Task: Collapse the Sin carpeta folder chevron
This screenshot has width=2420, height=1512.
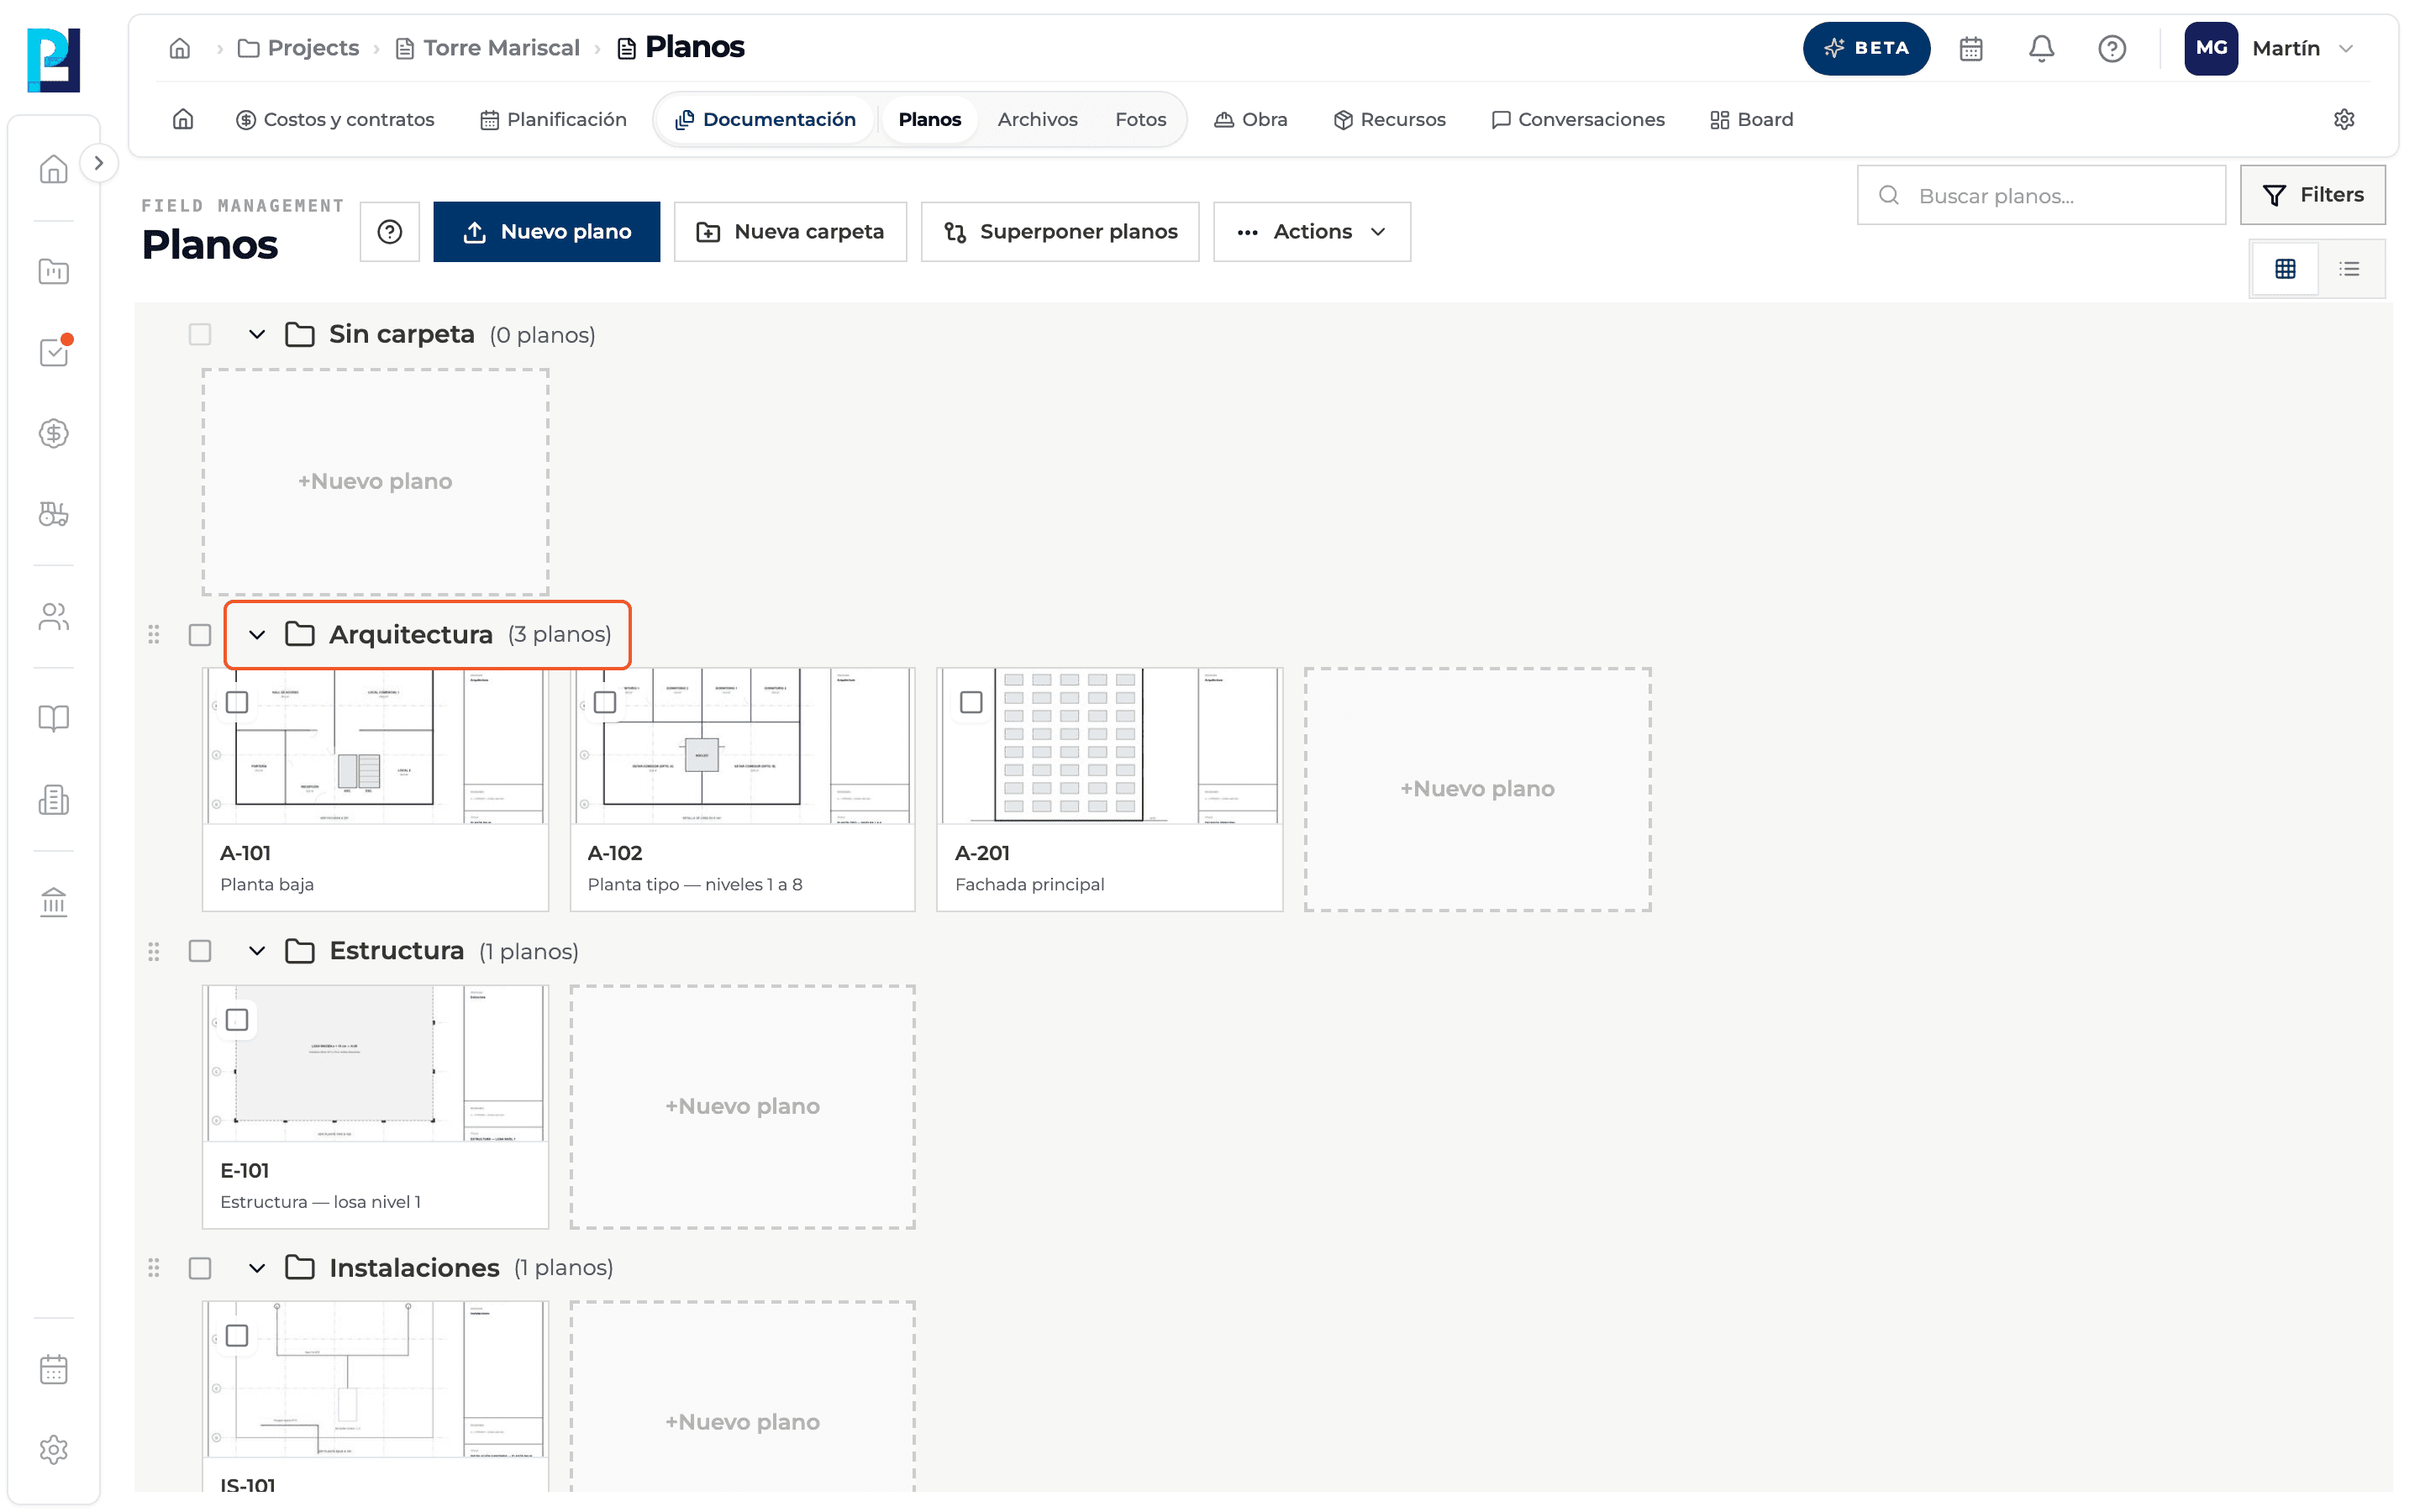Action: (x=257, y=334)
